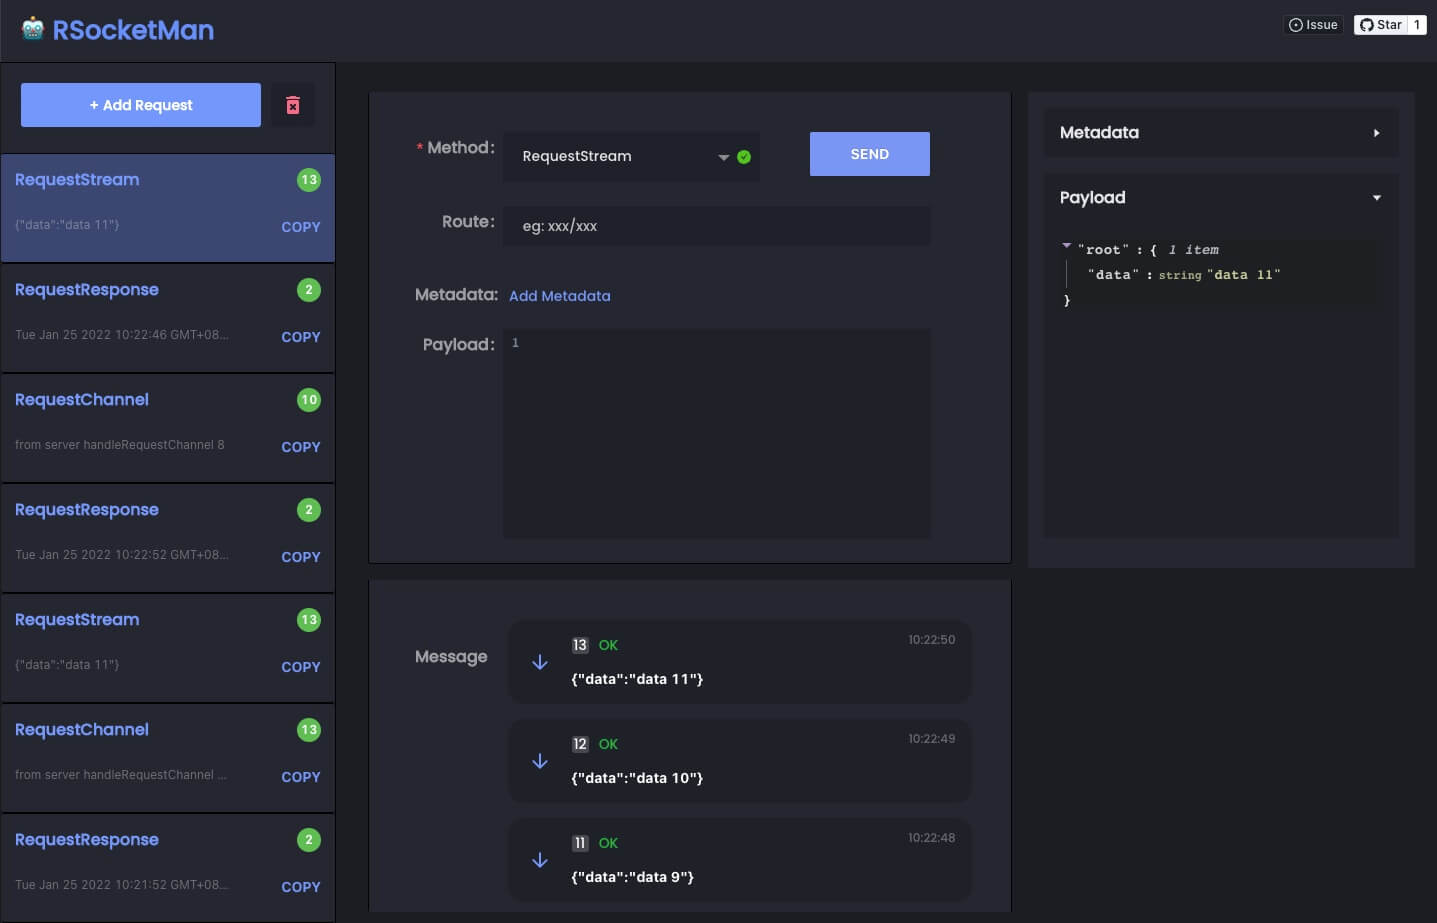Click badge 13 on the second RequestChannel
Viewport: 1437px width, 923px height.
(x=309, y=730)
